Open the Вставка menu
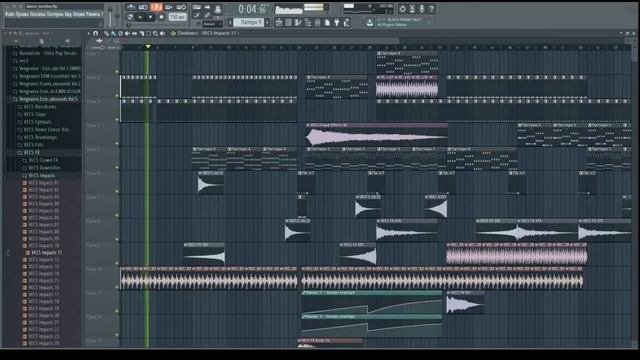 tap(38, 14)
